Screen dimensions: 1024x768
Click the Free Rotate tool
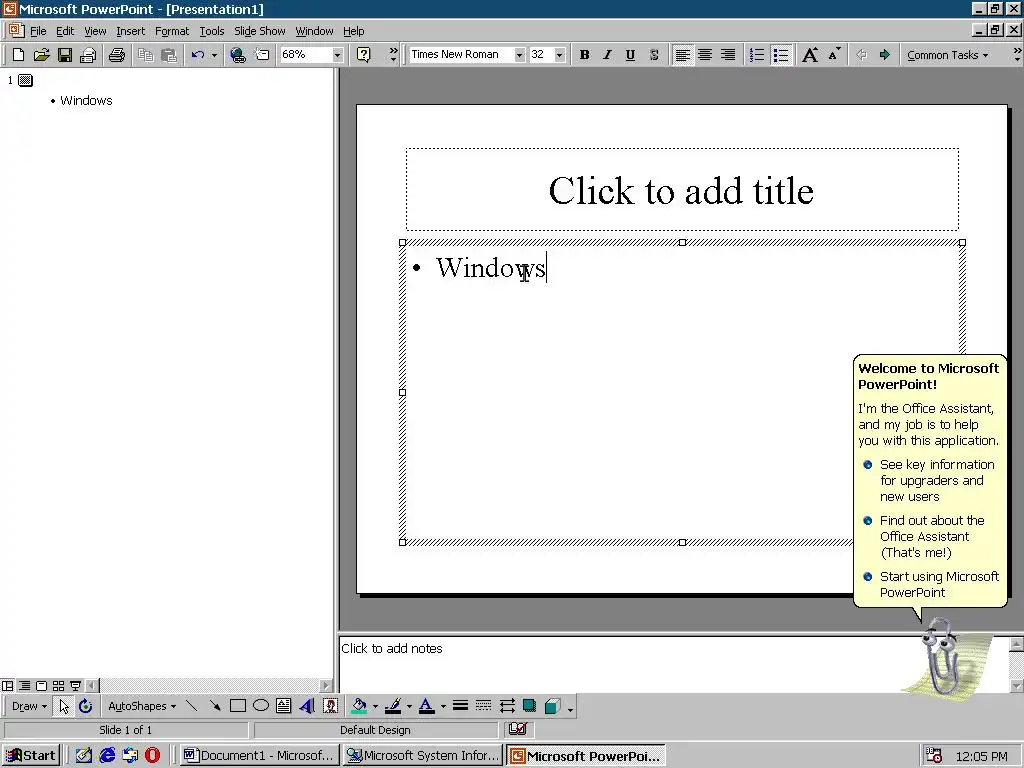click(x=86, y=706)
